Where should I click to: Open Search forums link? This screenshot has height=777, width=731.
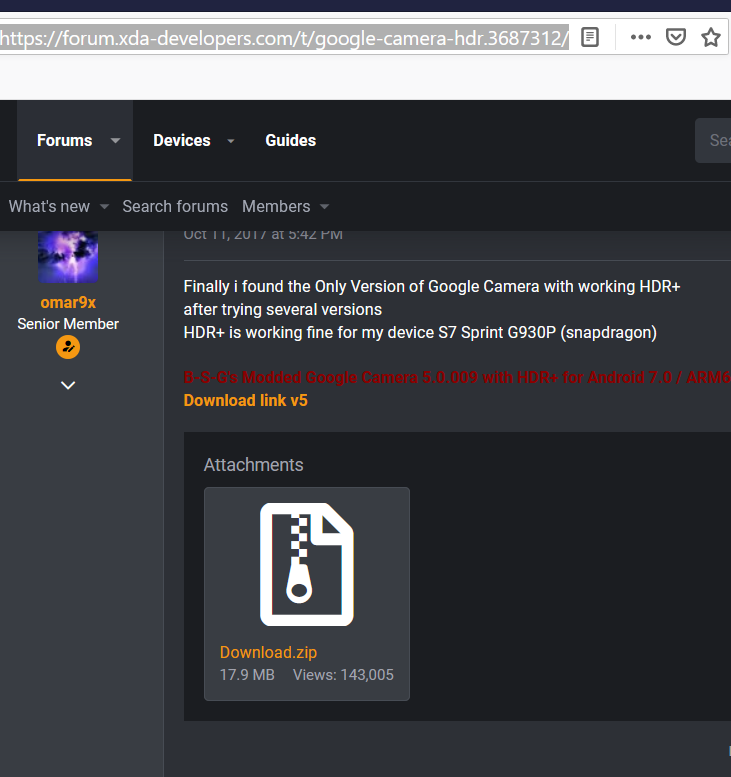click(x=175, y=206)
